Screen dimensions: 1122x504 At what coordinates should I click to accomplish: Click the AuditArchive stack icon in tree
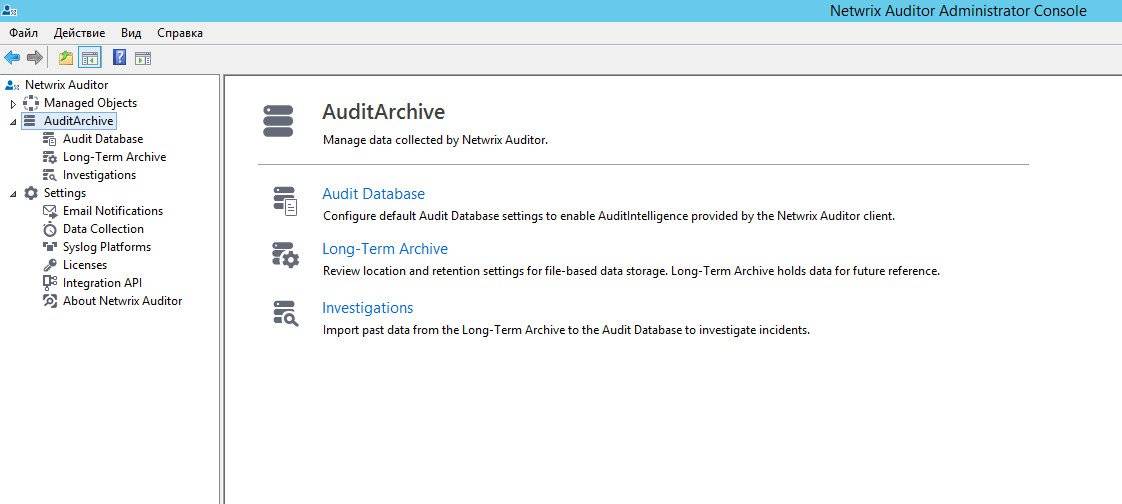30,121
